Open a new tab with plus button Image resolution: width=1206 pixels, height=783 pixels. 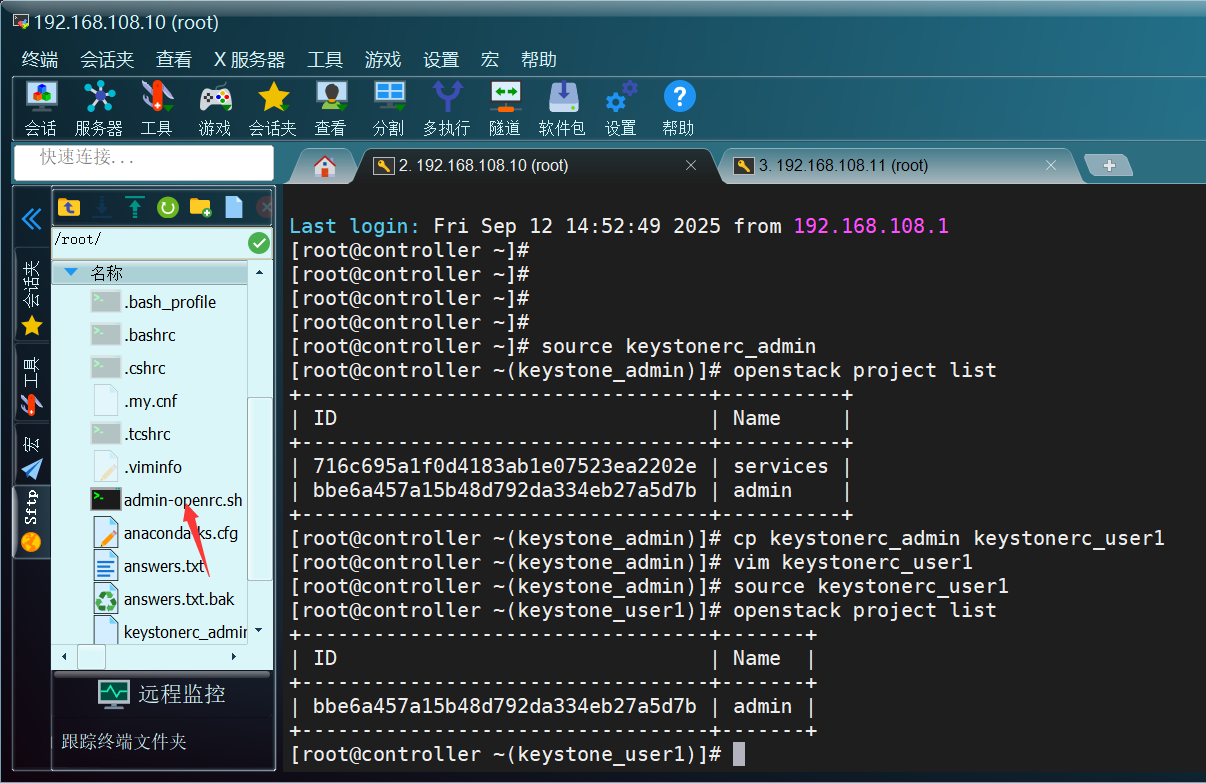[1108, 165]
